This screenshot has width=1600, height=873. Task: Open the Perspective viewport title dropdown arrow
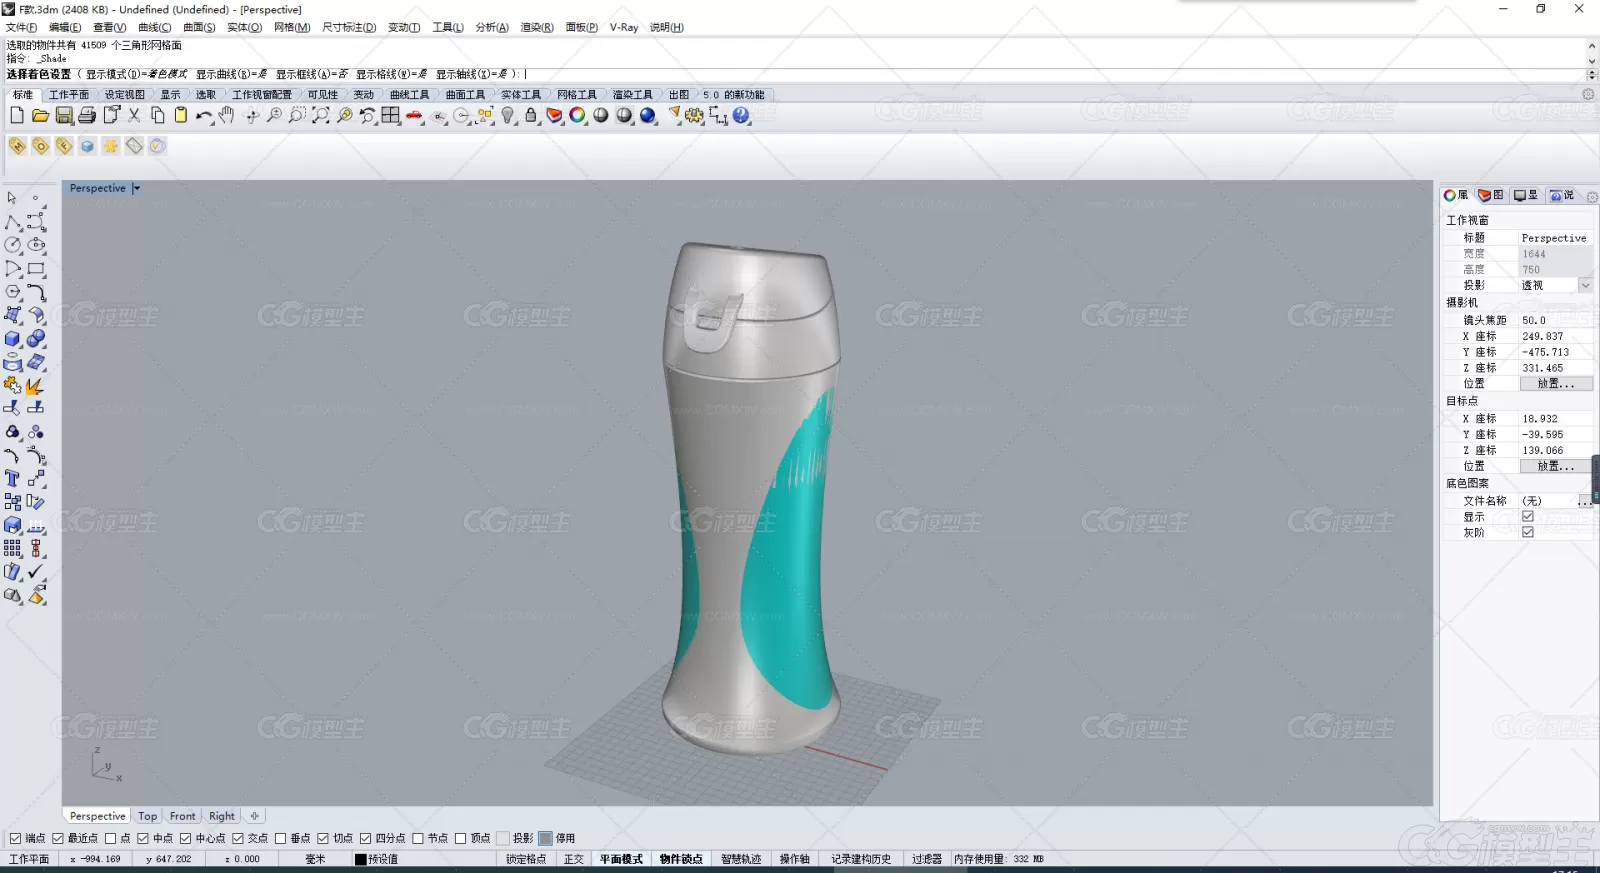[136, 188]
